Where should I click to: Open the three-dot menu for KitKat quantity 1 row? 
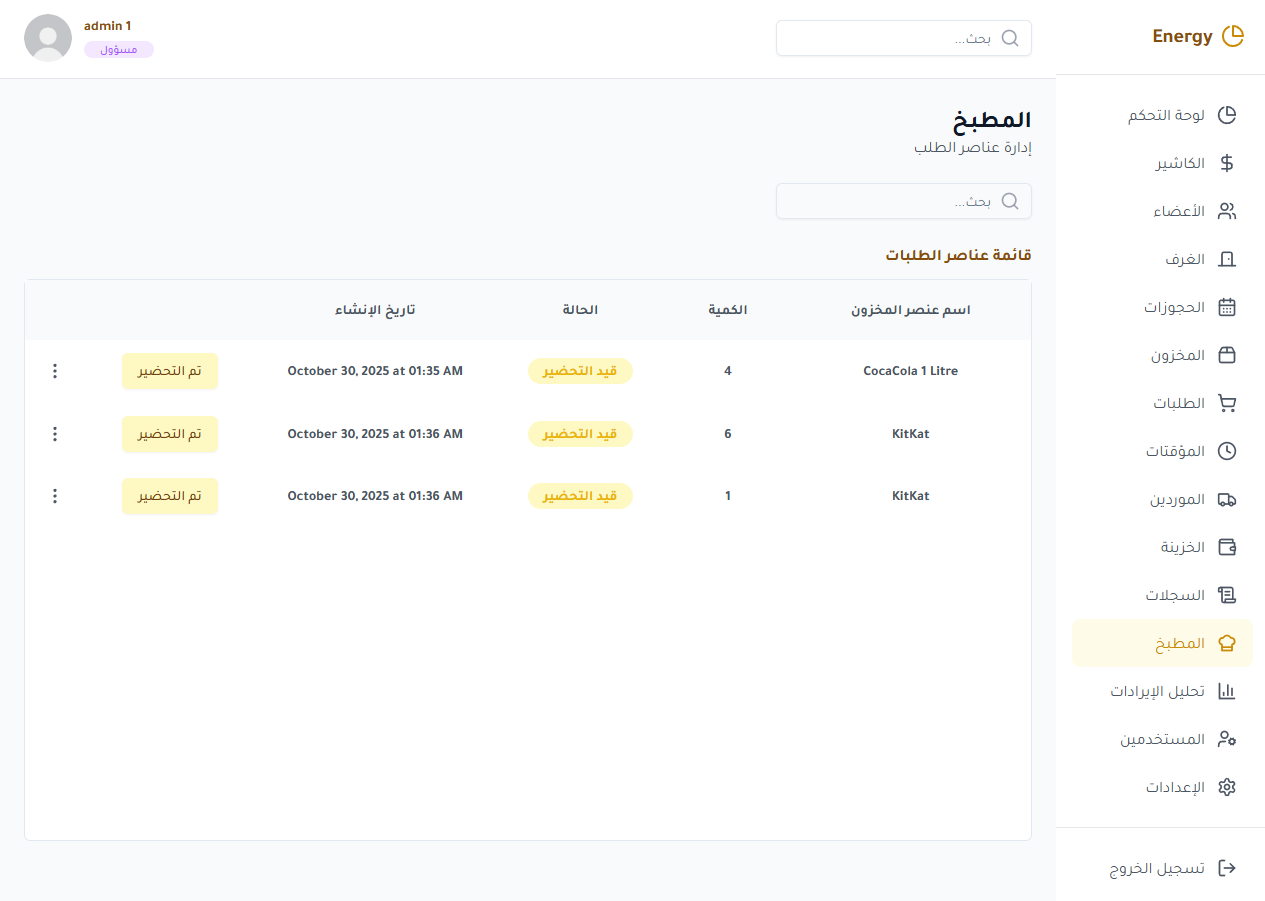(55, 496)
